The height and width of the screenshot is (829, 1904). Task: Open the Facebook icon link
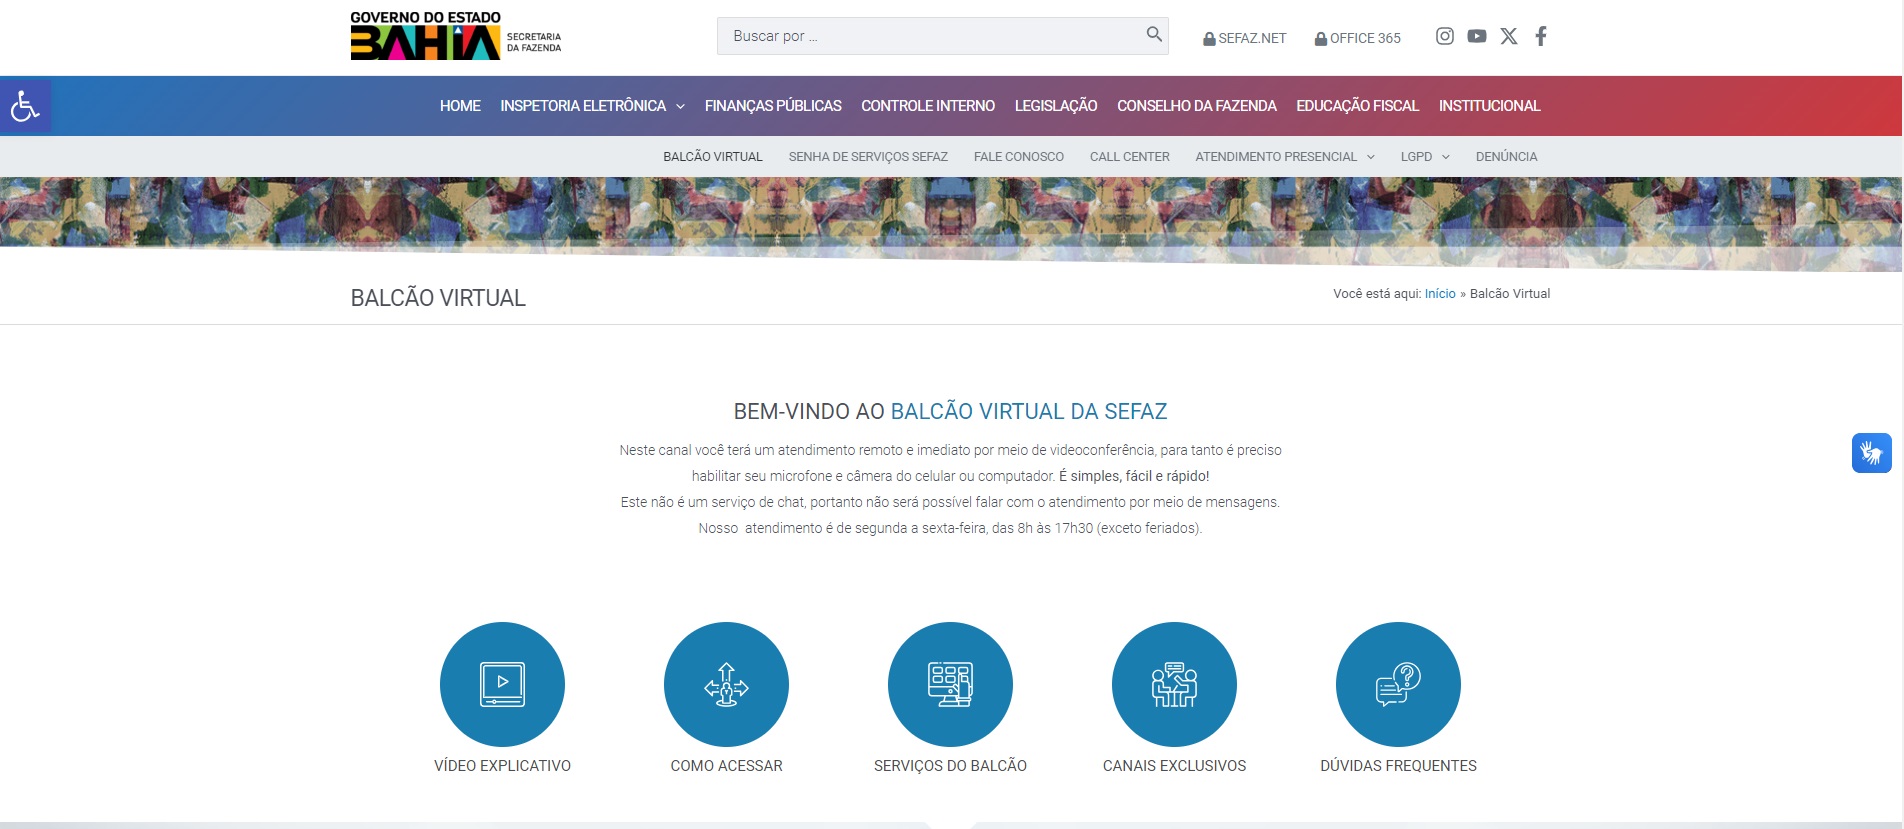[x=1540, y=36]
